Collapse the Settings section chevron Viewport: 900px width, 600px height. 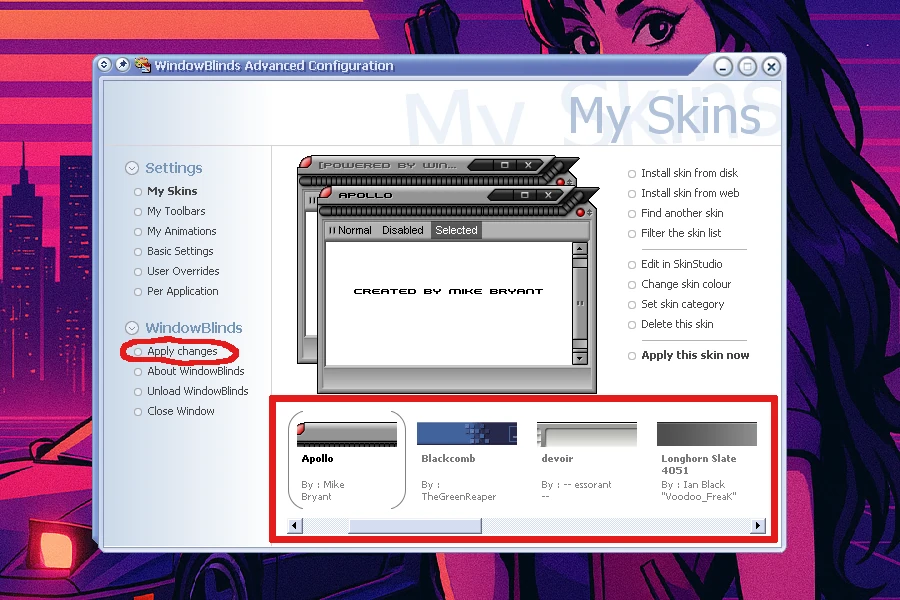[x=132, y=168]
